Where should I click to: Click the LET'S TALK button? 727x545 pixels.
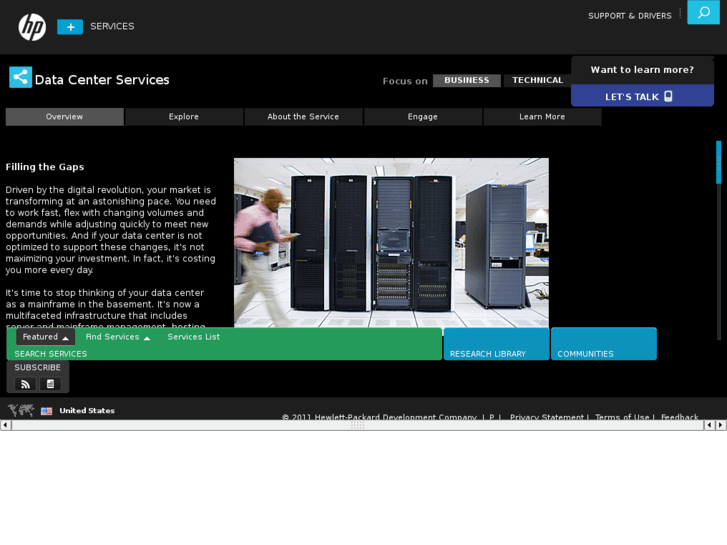[642, 96]
